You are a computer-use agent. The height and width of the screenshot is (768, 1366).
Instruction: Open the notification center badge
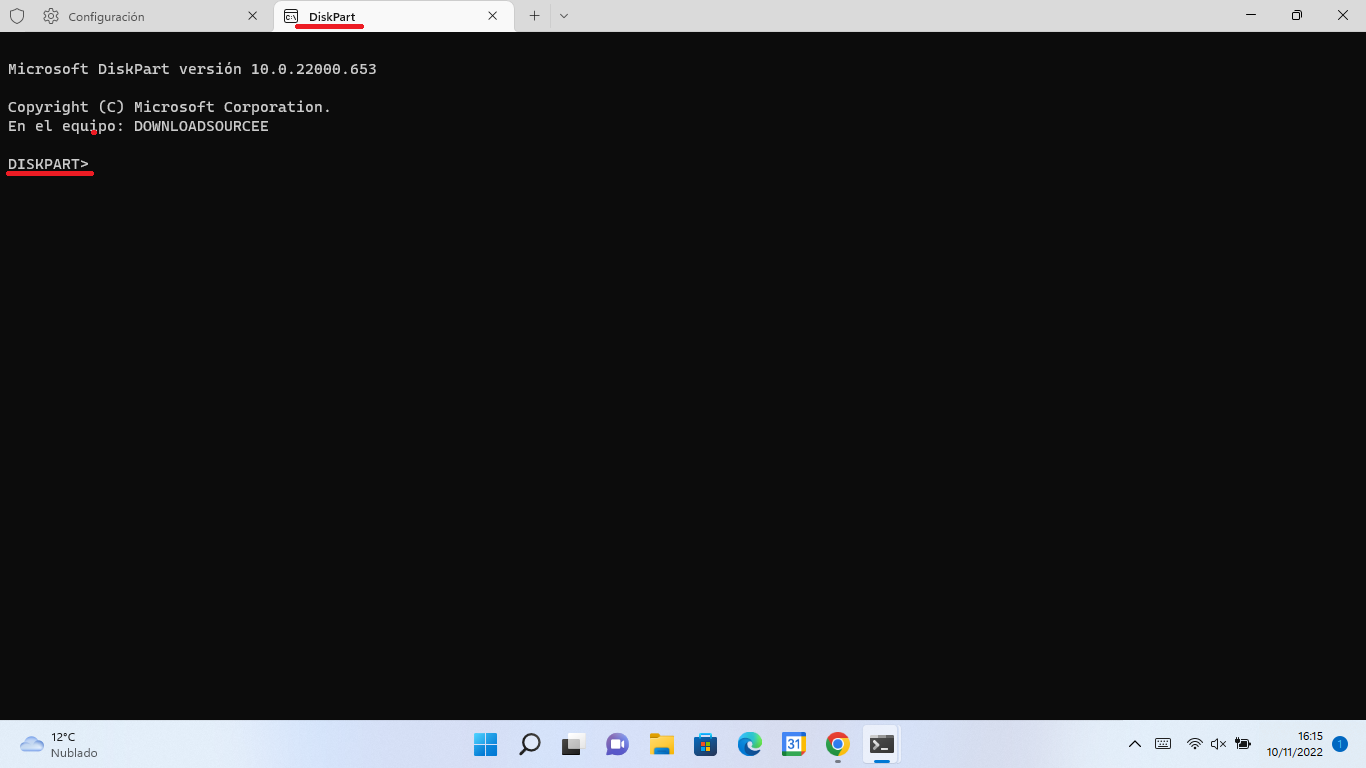(x=1339, y=744)
